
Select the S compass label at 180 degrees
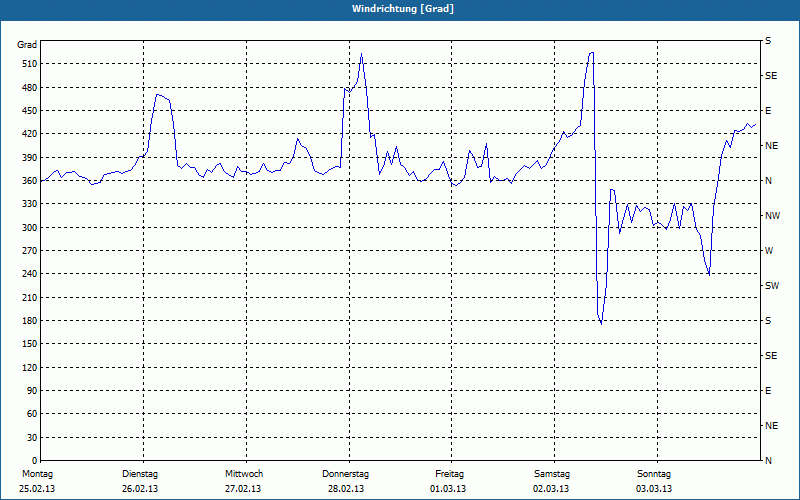point(768,321)
